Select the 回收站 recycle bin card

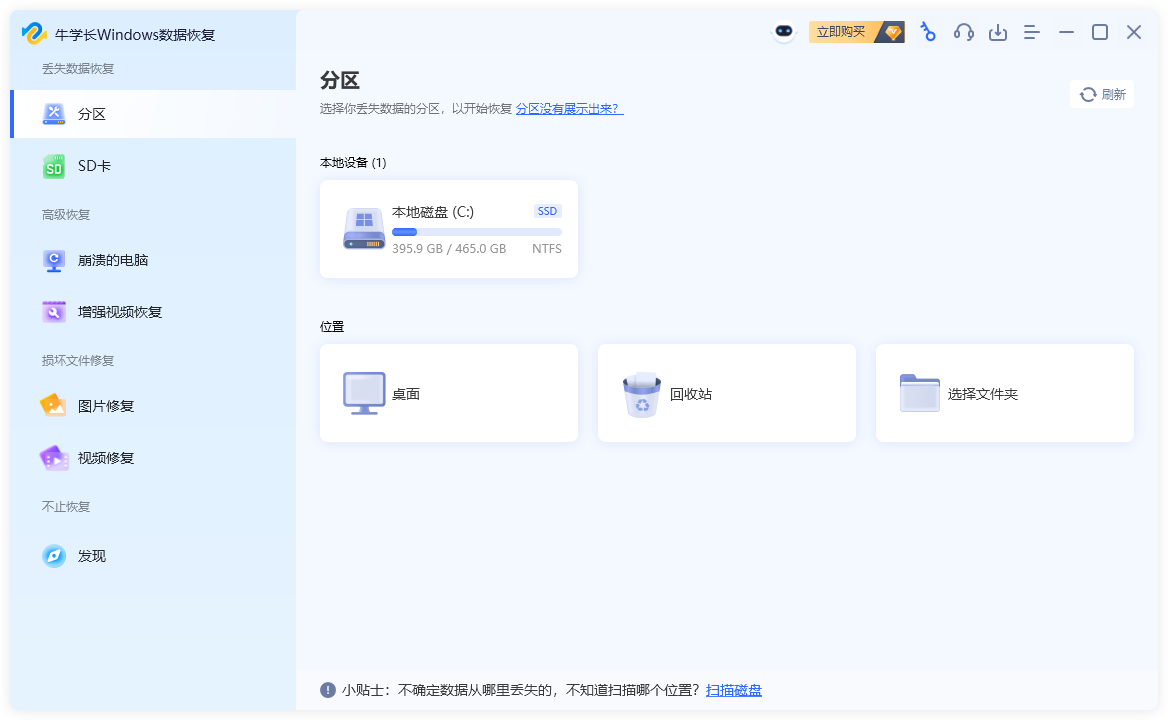pyautogui.click(x=726, y=393)
